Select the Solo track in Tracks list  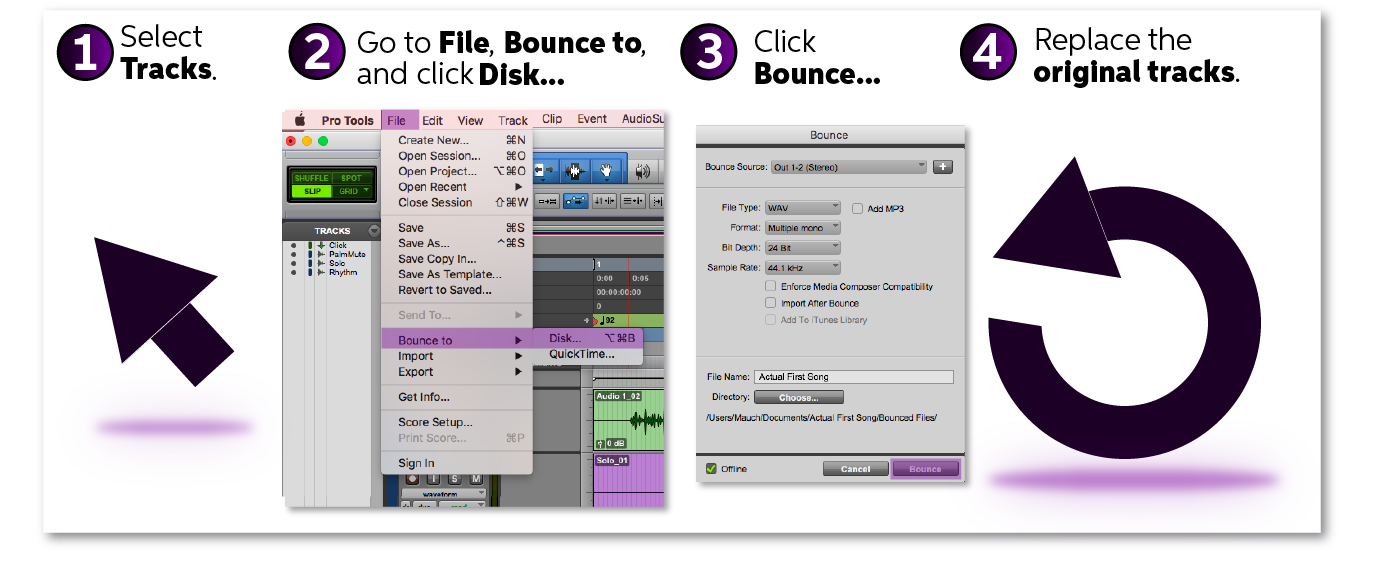click(338, 263)
